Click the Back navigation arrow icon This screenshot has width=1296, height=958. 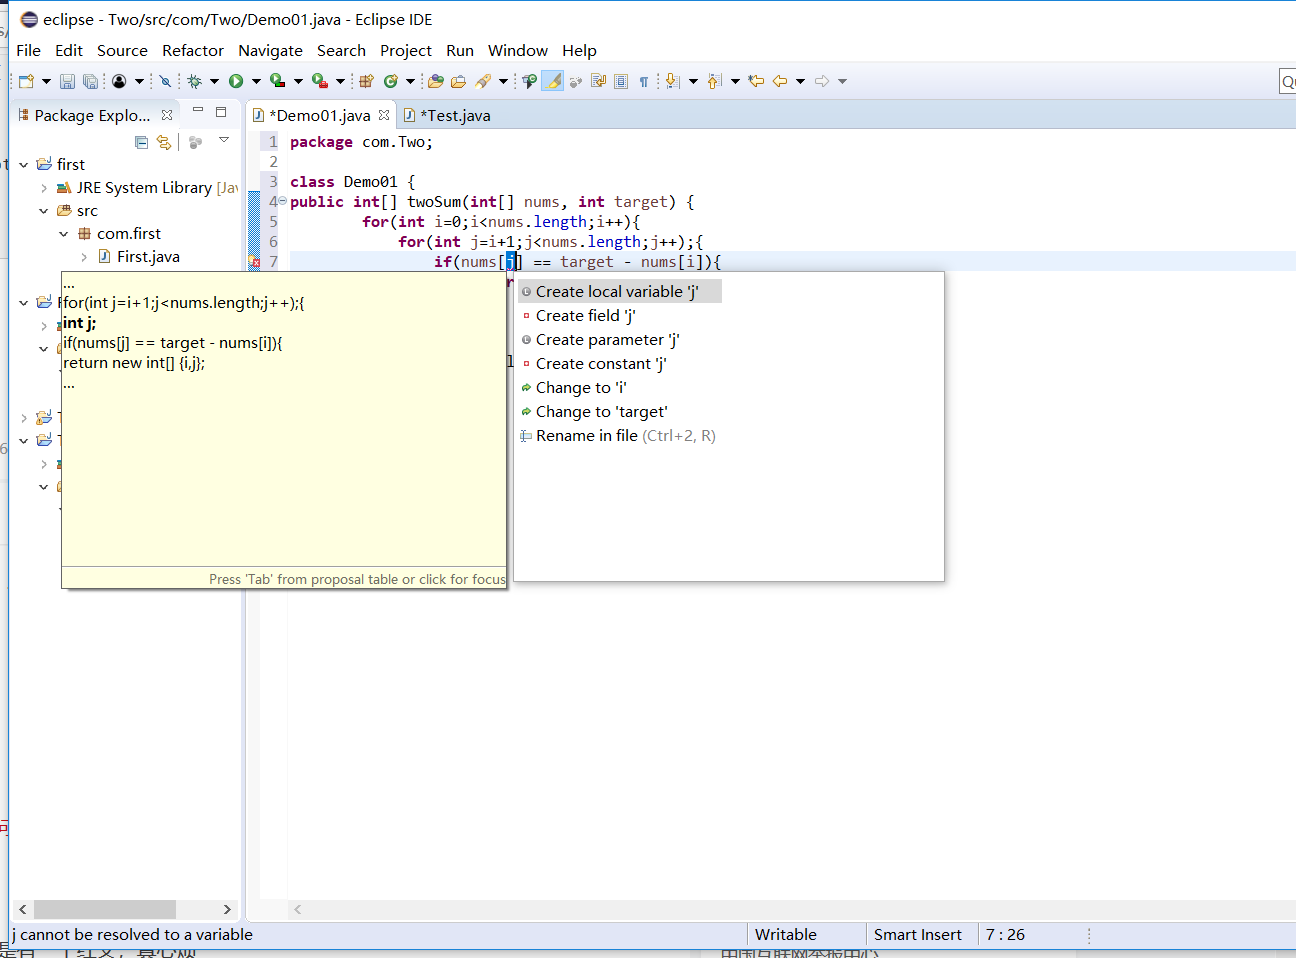point(780,81)
